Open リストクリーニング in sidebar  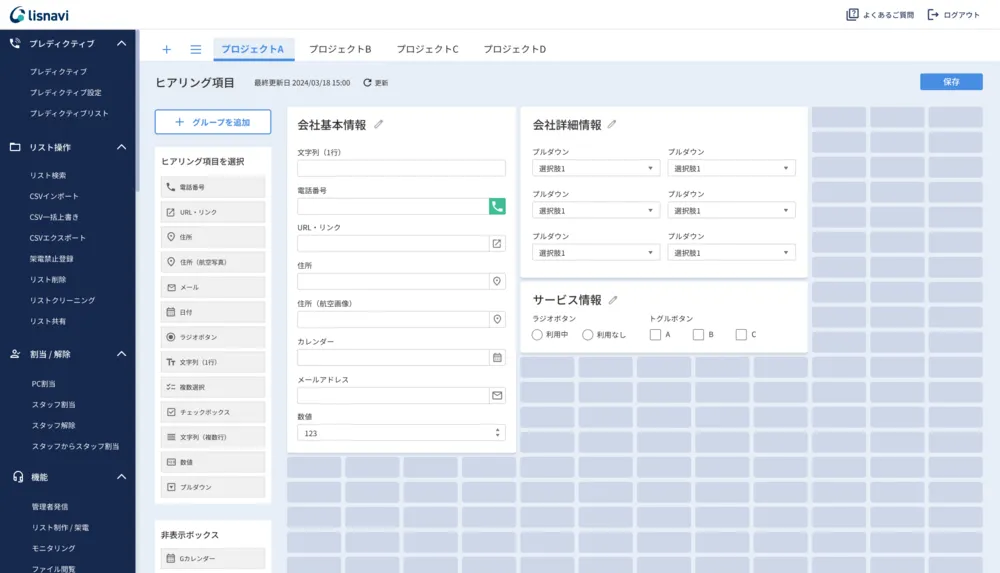pos(62,301)
